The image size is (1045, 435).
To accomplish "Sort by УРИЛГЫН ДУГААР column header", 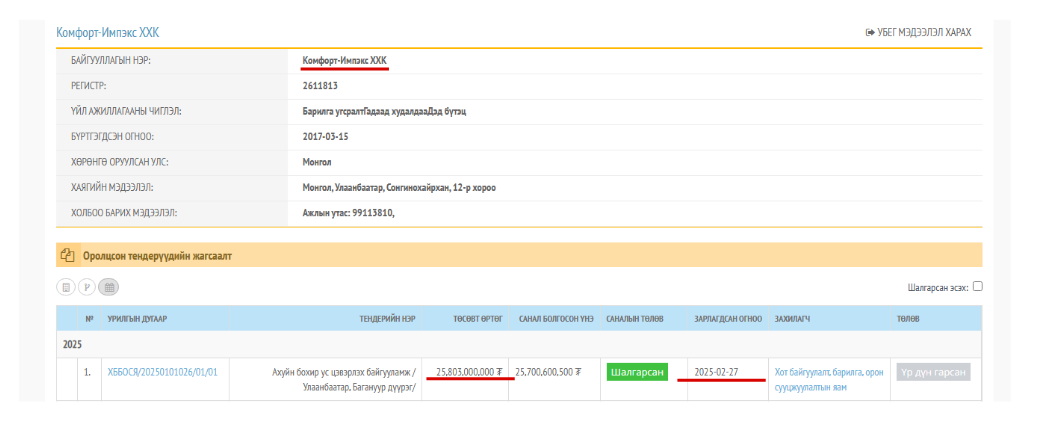I will [137, 319].
